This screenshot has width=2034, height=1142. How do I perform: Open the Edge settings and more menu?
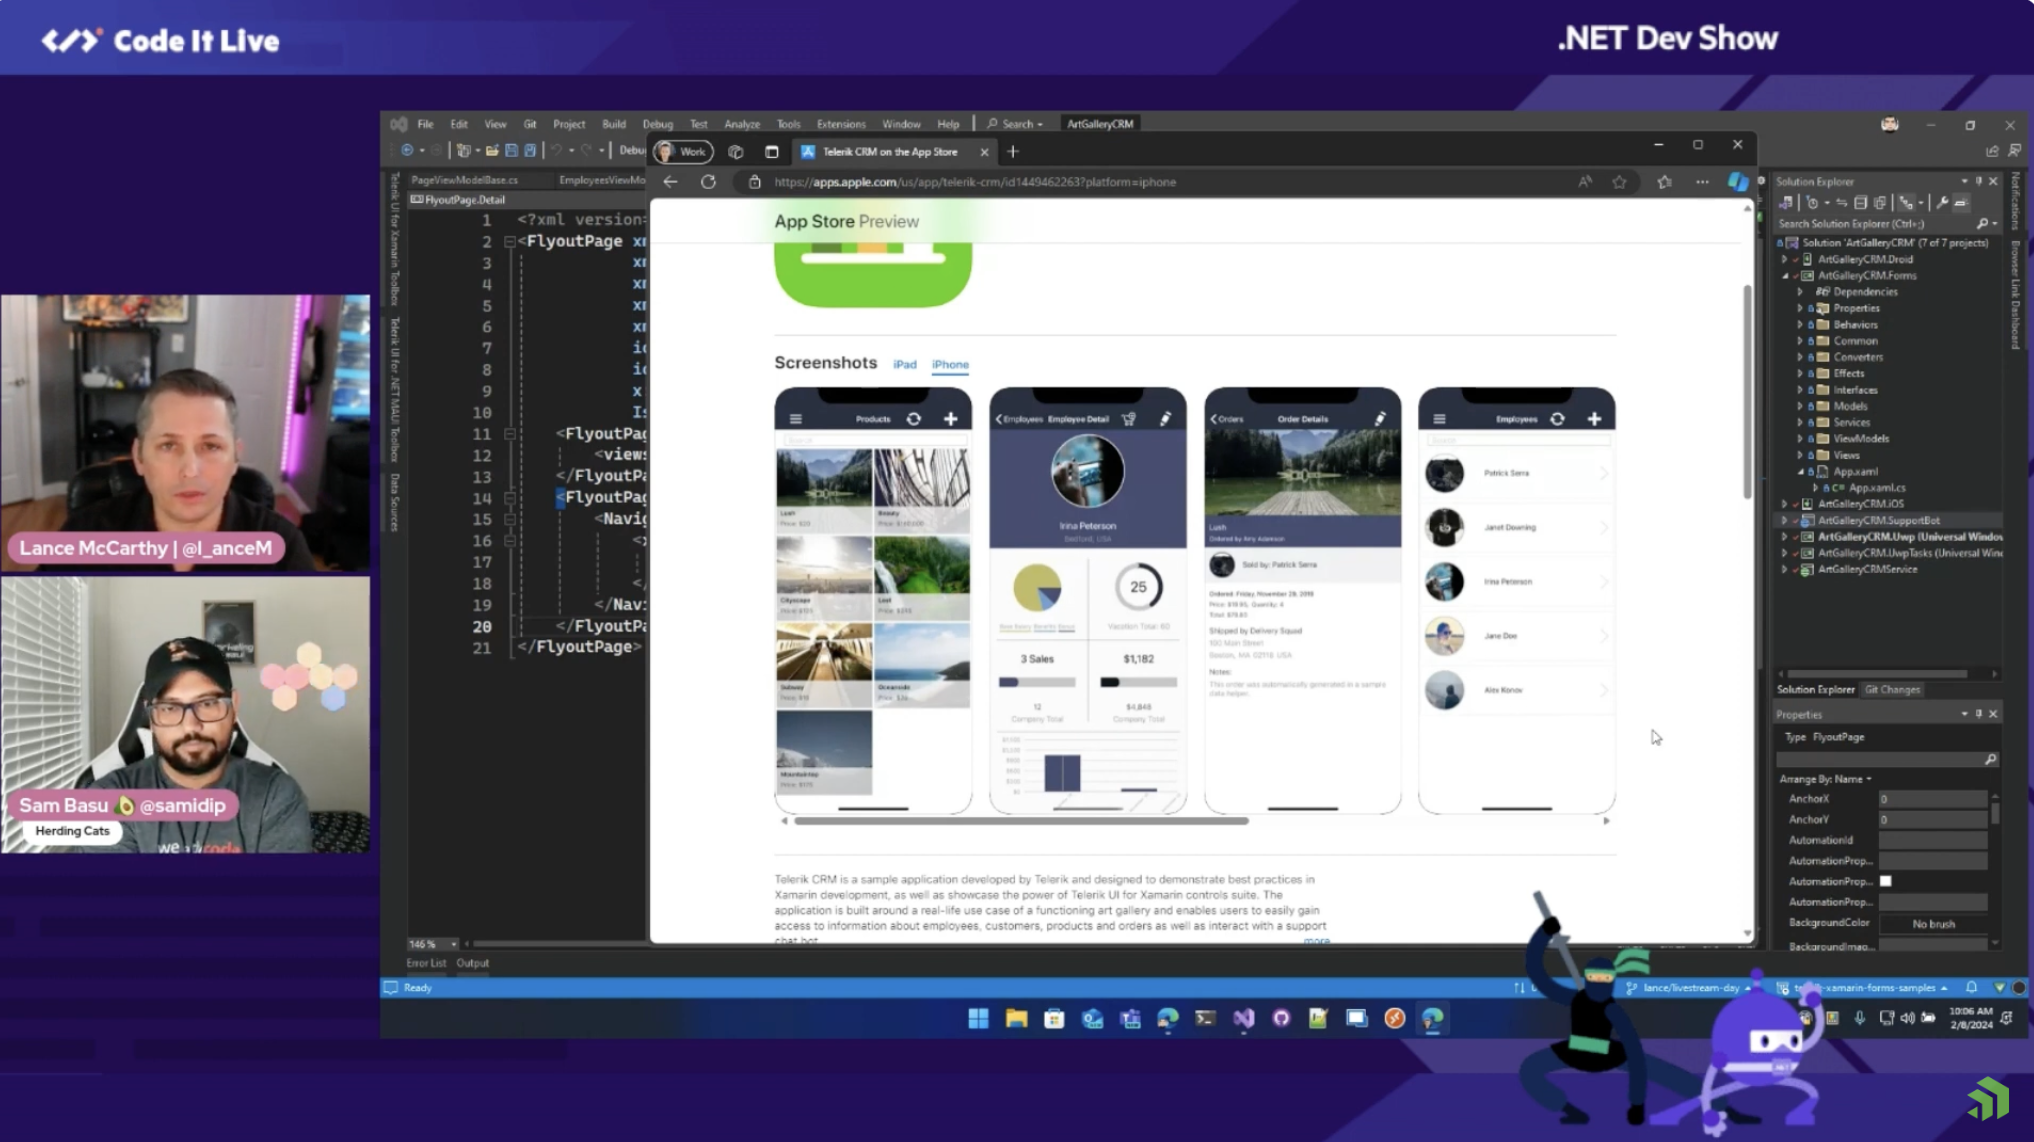point(1702,182)
